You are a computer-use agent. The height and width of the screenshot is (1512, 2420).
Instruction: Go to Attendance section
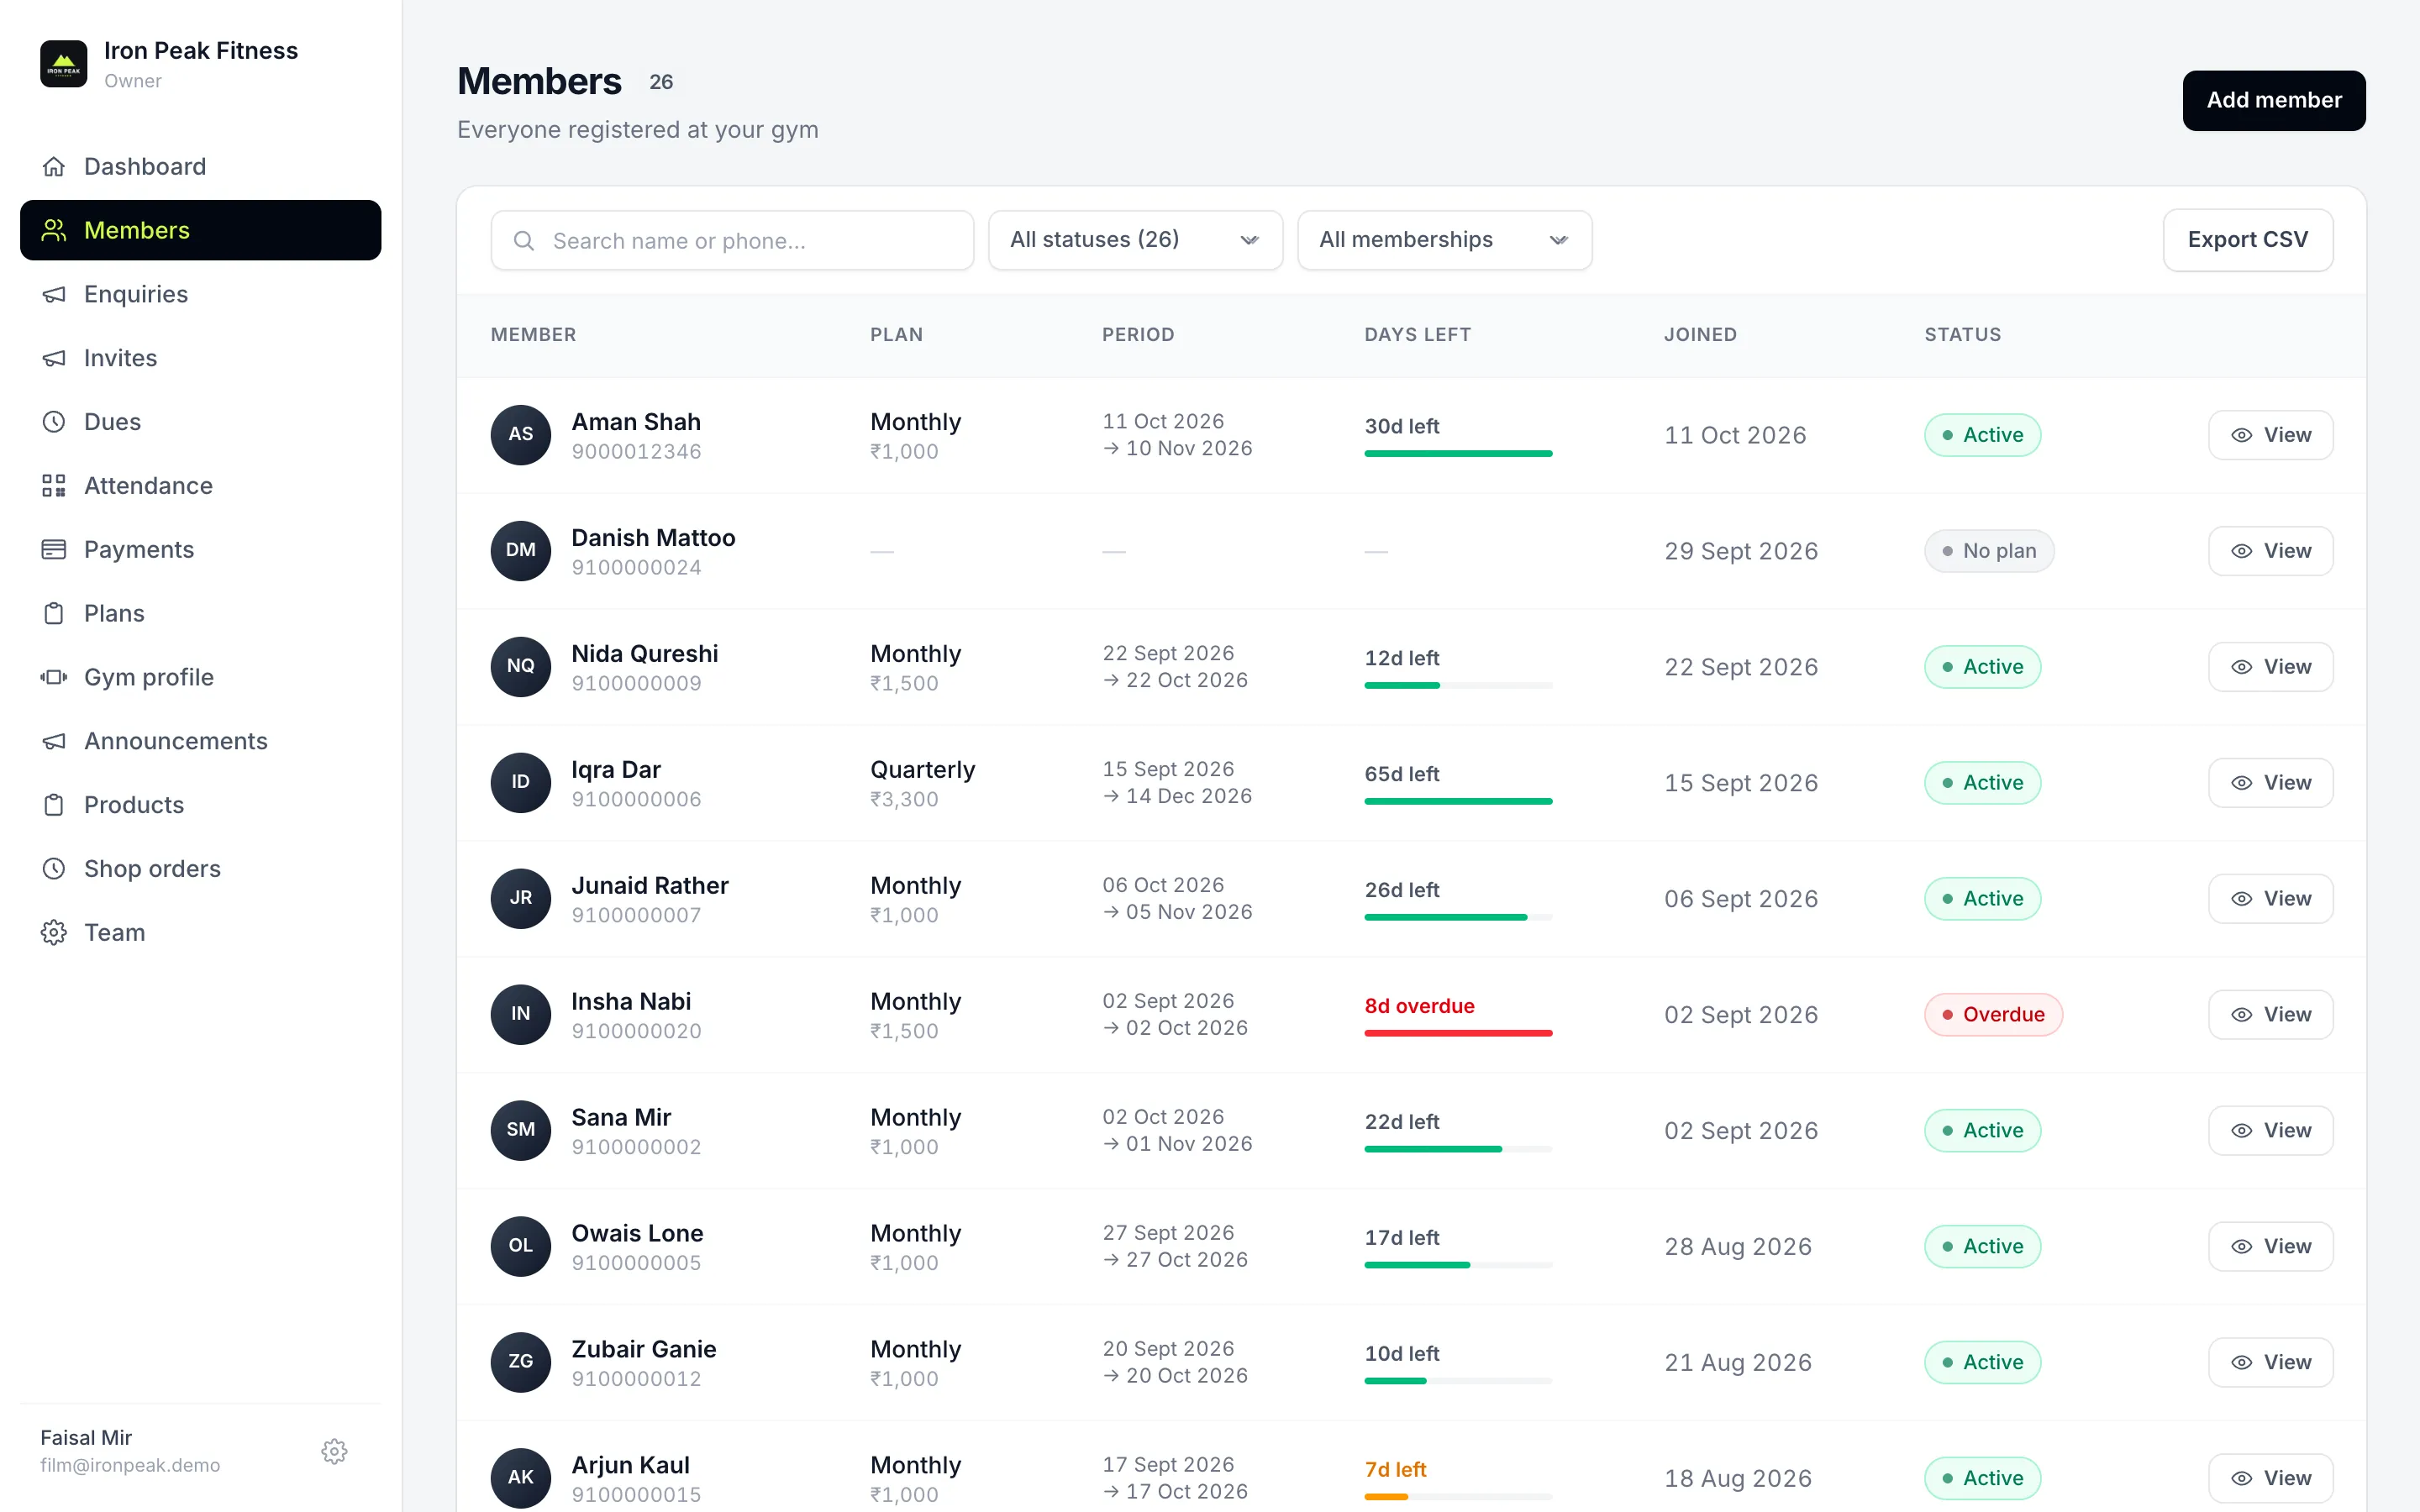point(201,486)
